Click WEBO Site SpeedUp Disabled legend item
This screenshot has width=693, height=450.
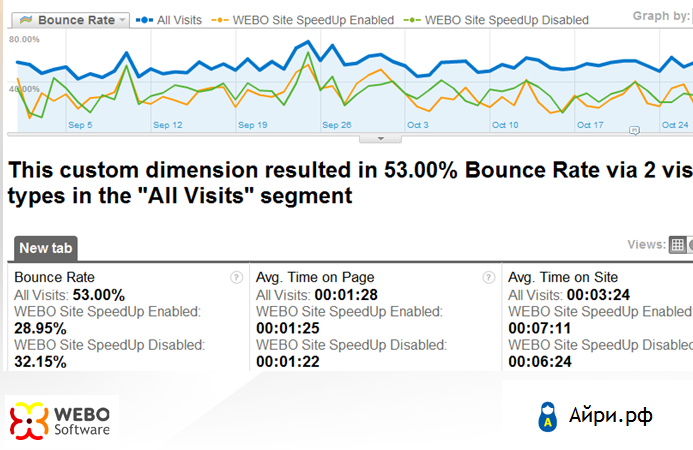[496, 20]
